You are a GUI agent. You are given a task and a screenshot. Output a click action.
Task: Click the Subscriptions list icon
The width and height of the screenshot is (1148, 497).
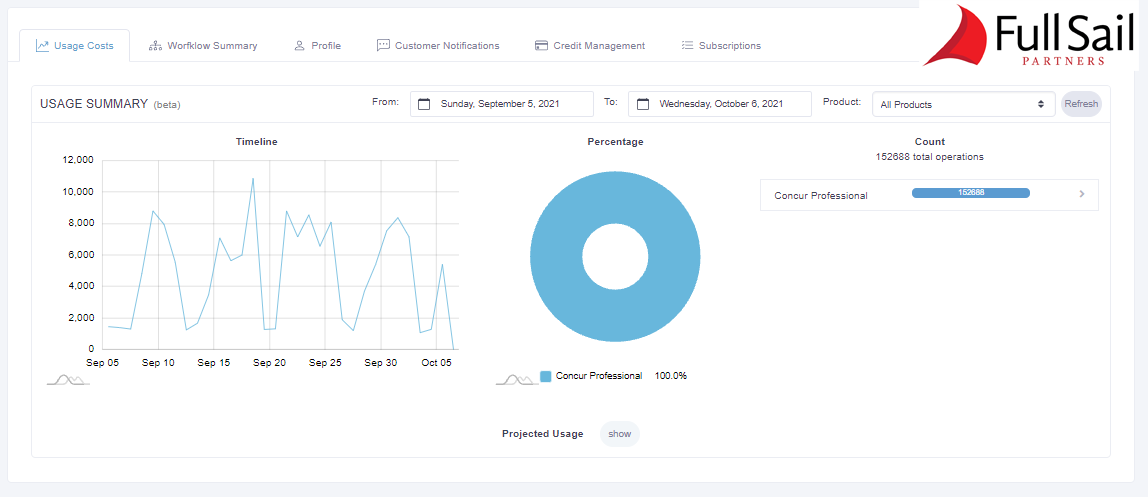click(x=687, y=46)
